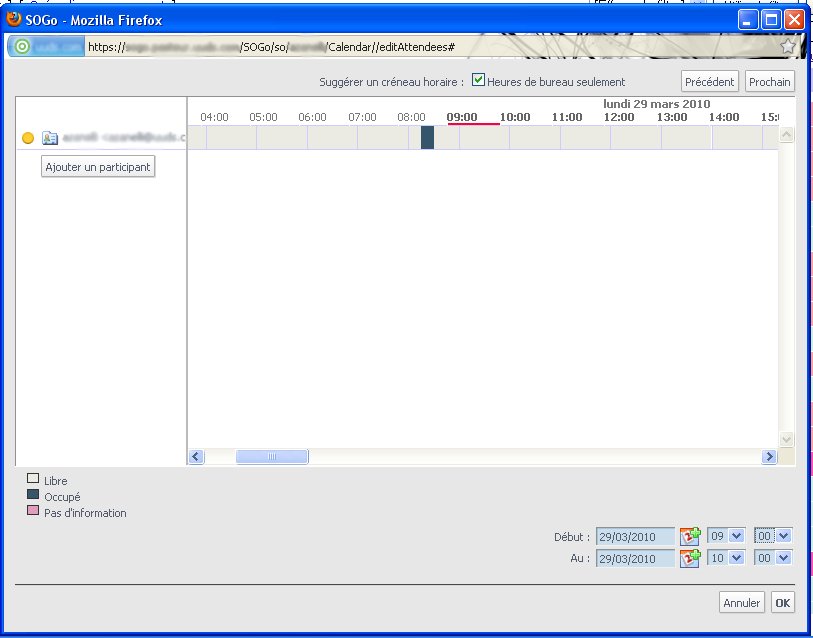813x638 pixels.
Task: Click the Au date calendar picker icon
Action: pyautogui.click(x=690, y=558)
